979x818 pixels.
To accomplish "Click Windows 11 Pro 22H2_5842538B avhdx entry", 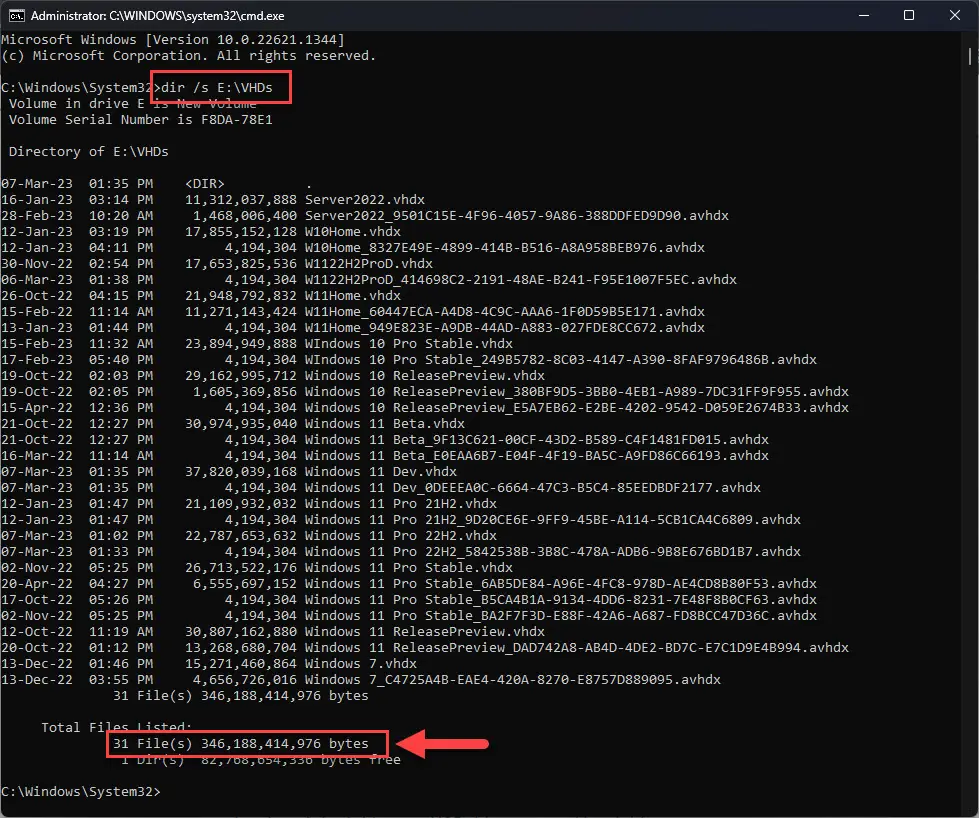I will (553, 551).
